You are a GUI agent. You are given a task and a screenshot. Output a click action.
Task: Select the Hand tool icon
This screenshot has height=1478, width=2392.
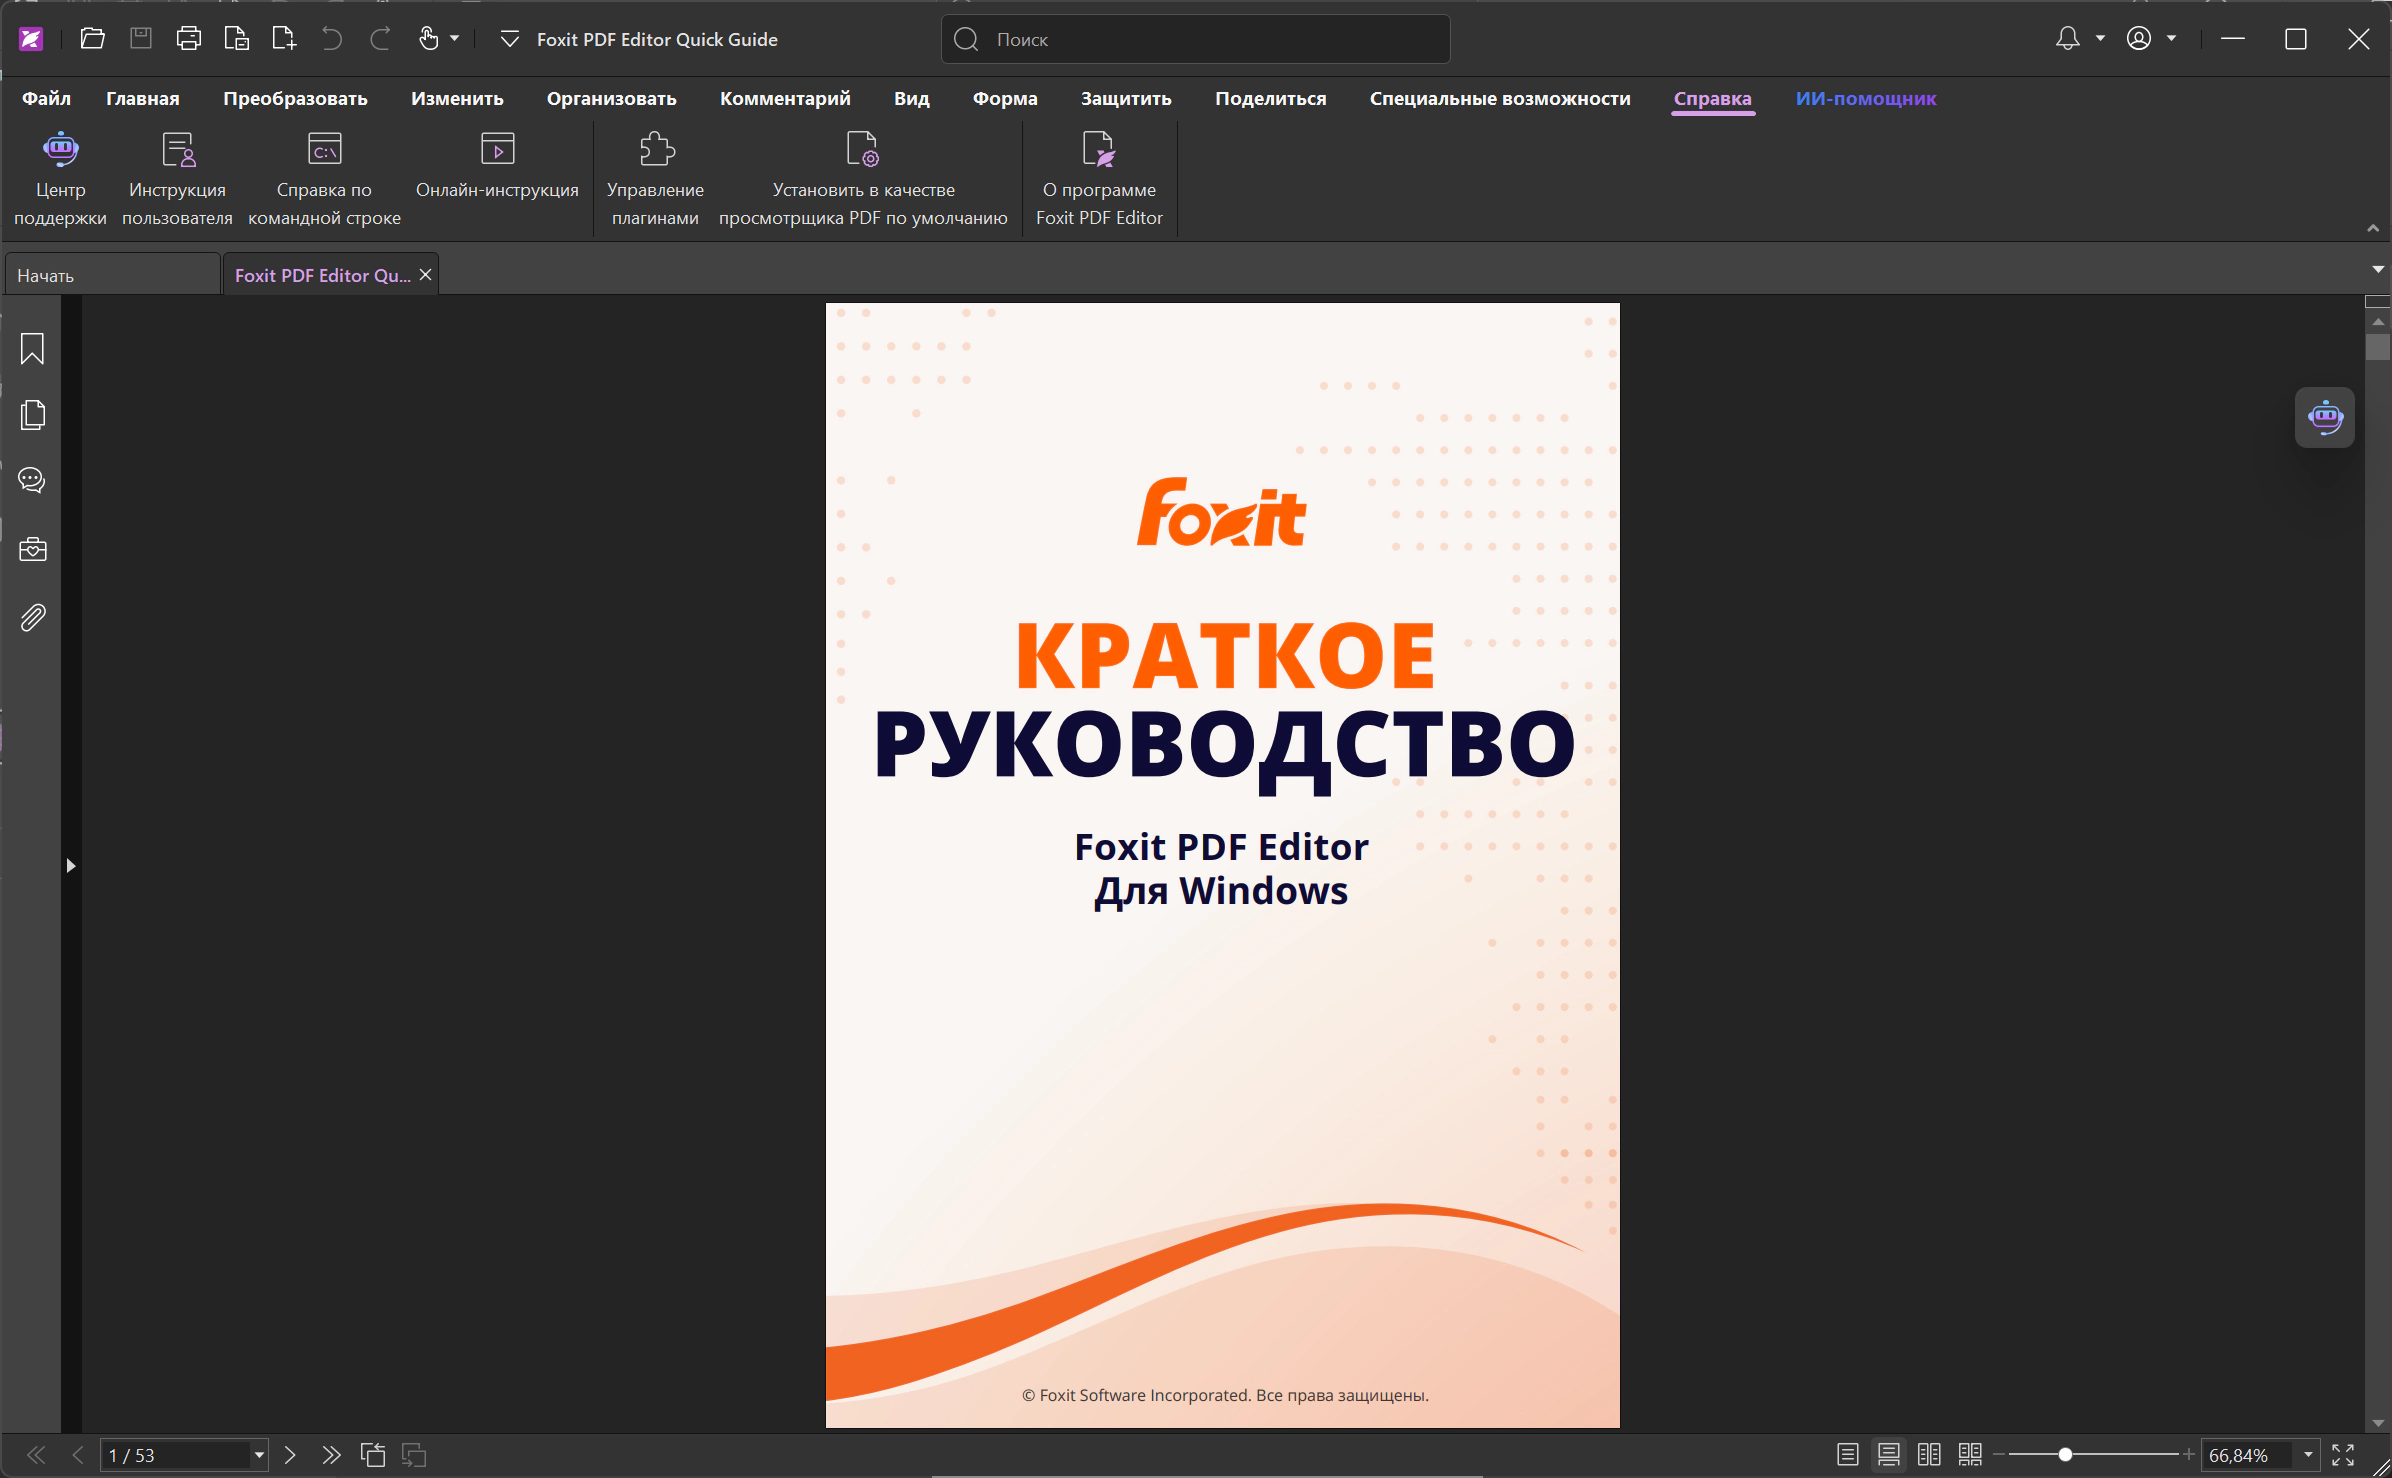click(x=428, y=39)
